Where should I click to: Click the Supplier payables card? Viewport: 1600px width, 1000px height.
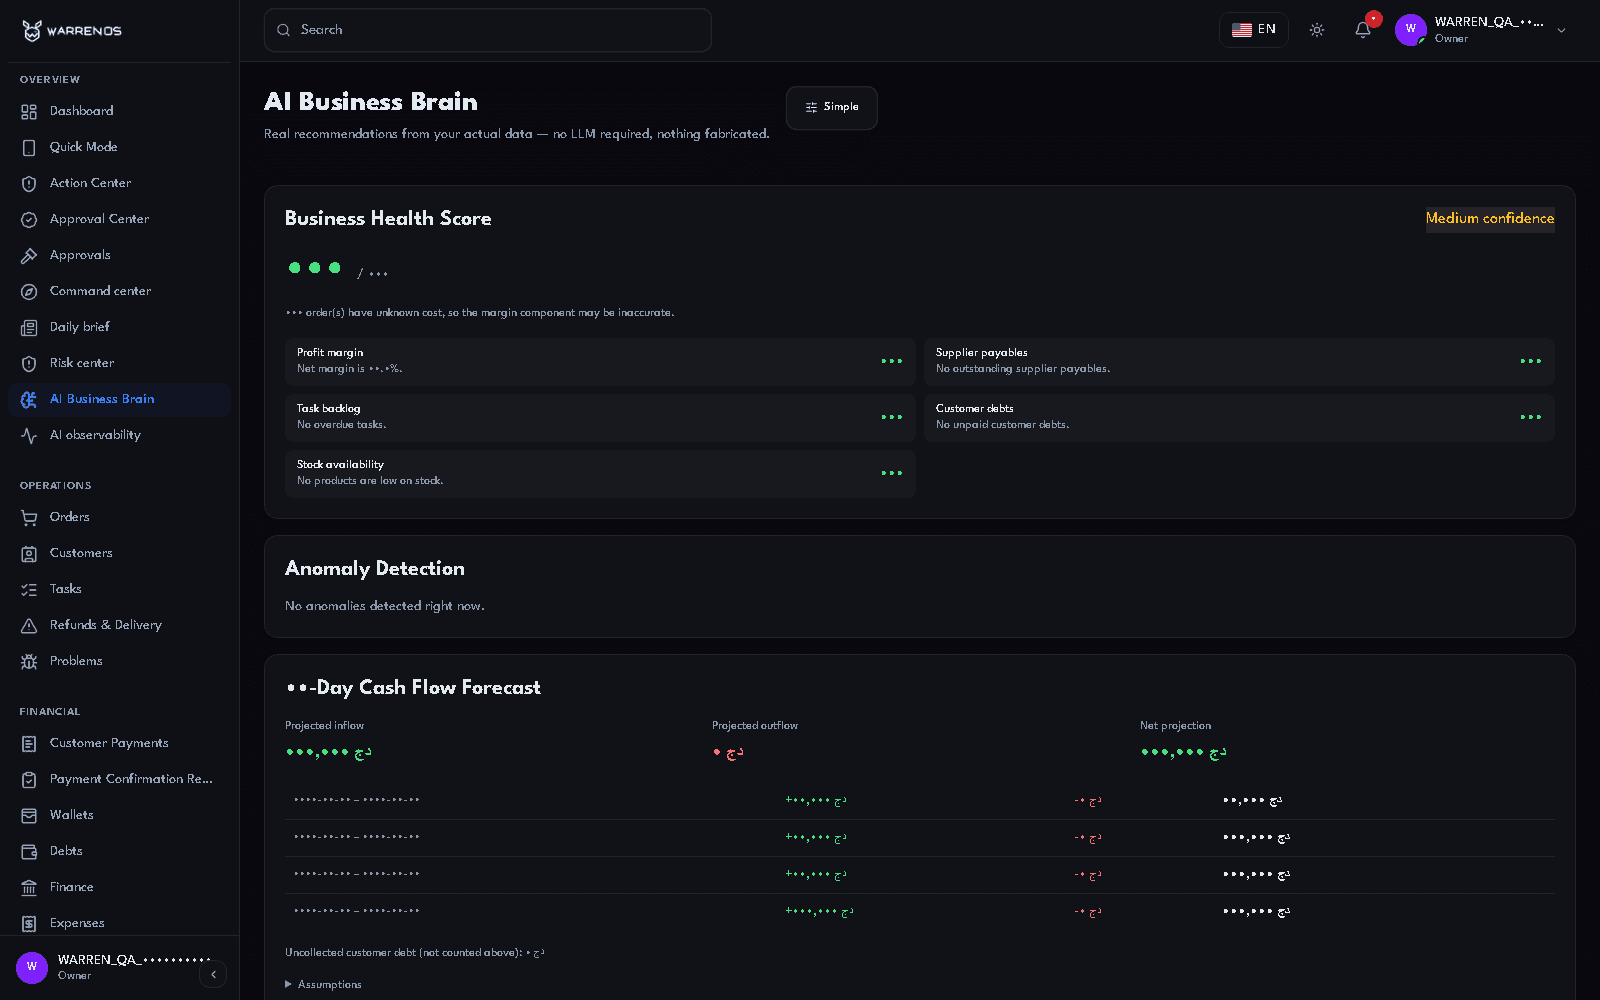1239,361
